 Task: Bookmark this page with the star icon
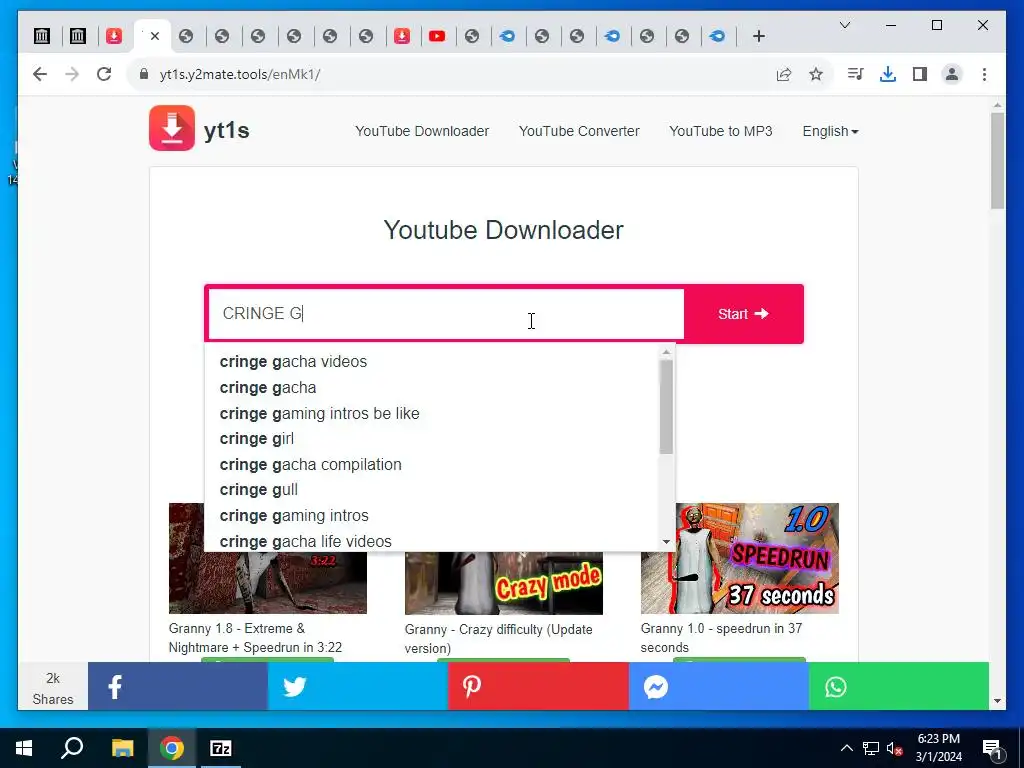coord(816,74)
